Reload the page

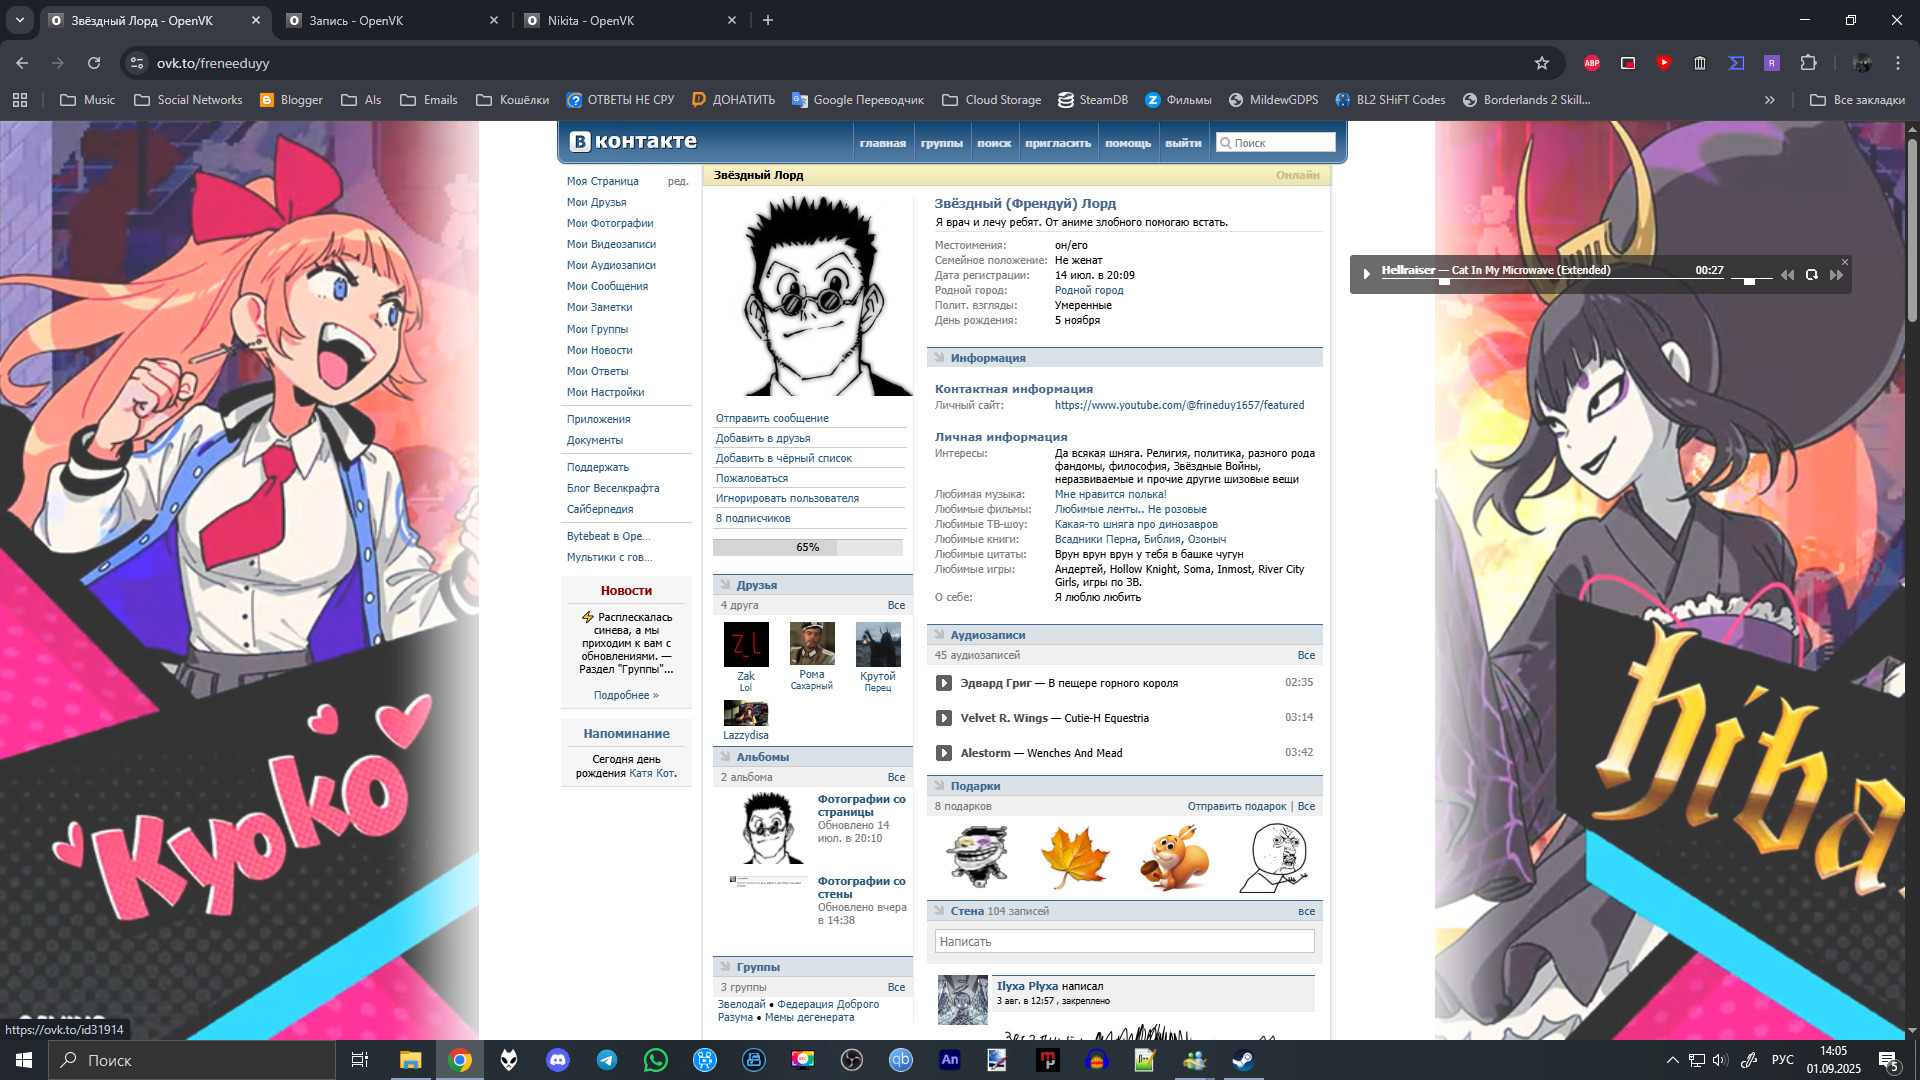point(94,63)
